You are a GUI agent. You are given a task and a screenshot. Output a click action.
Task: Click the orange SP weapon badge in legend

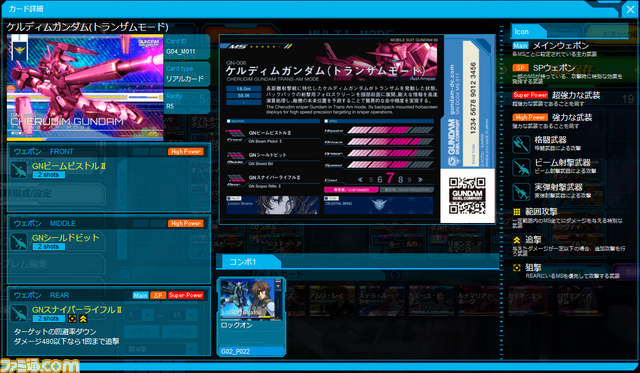click(x=520, y=68)
